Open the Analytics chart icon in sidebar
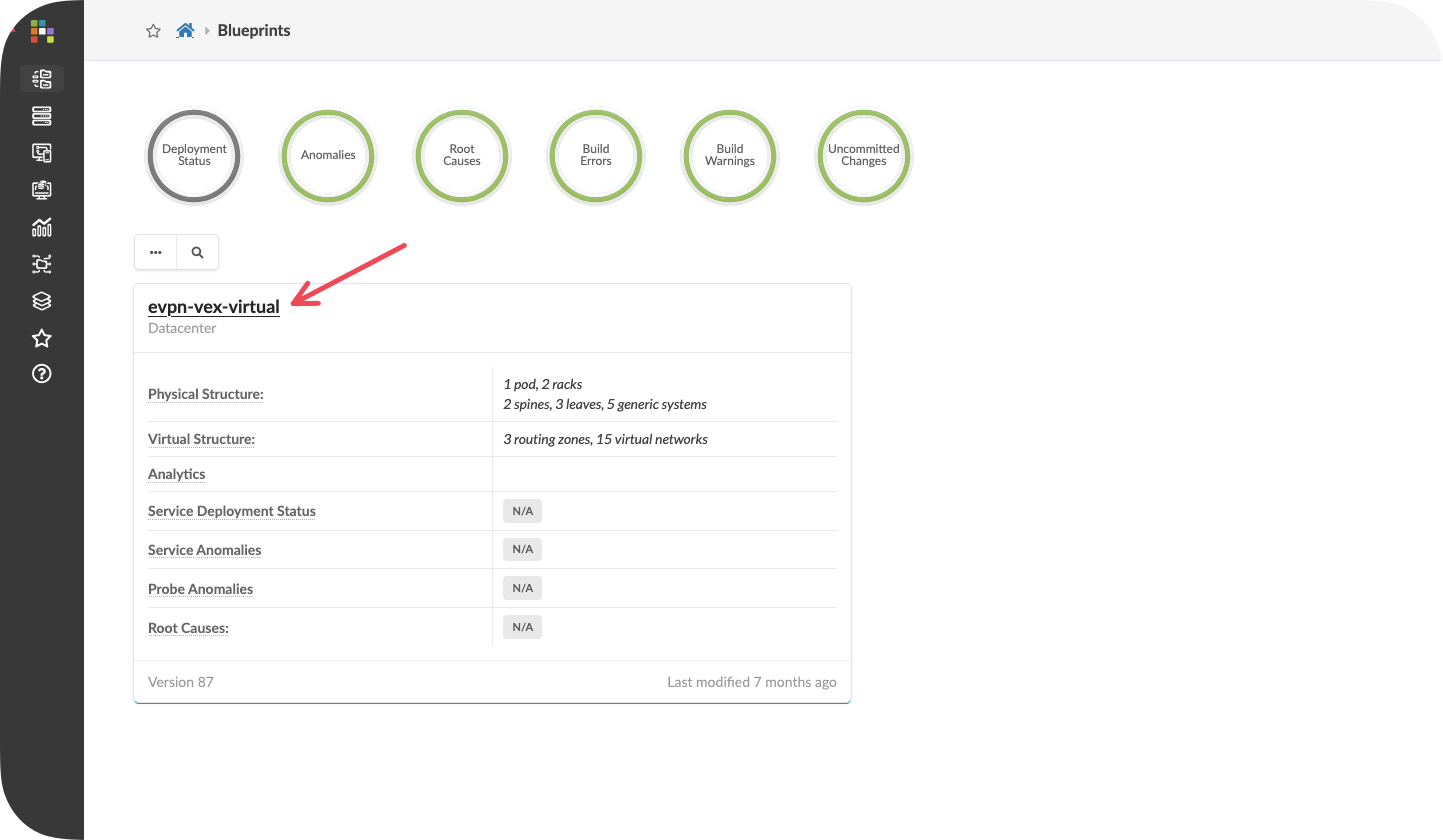Image resolution: width=1443 pixels, height=840 pixels. pyautogui.click(x=42, y=227)
